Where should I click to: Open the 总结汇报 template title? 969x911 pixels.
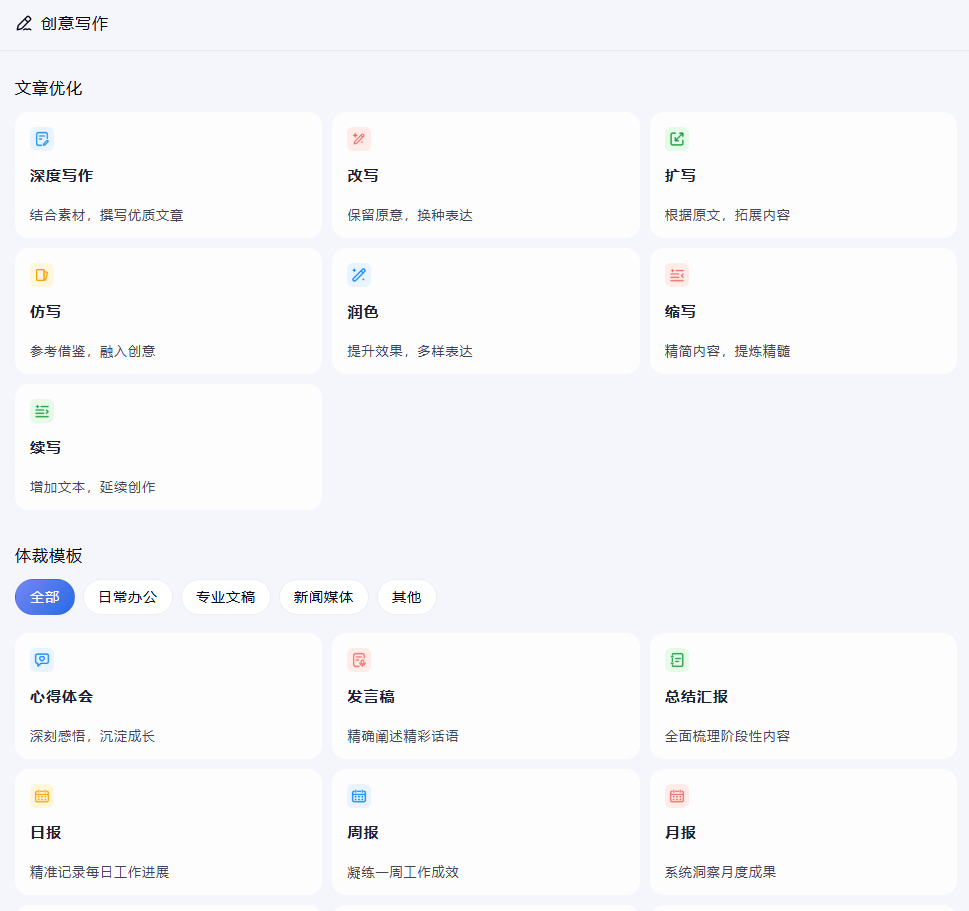696,697
